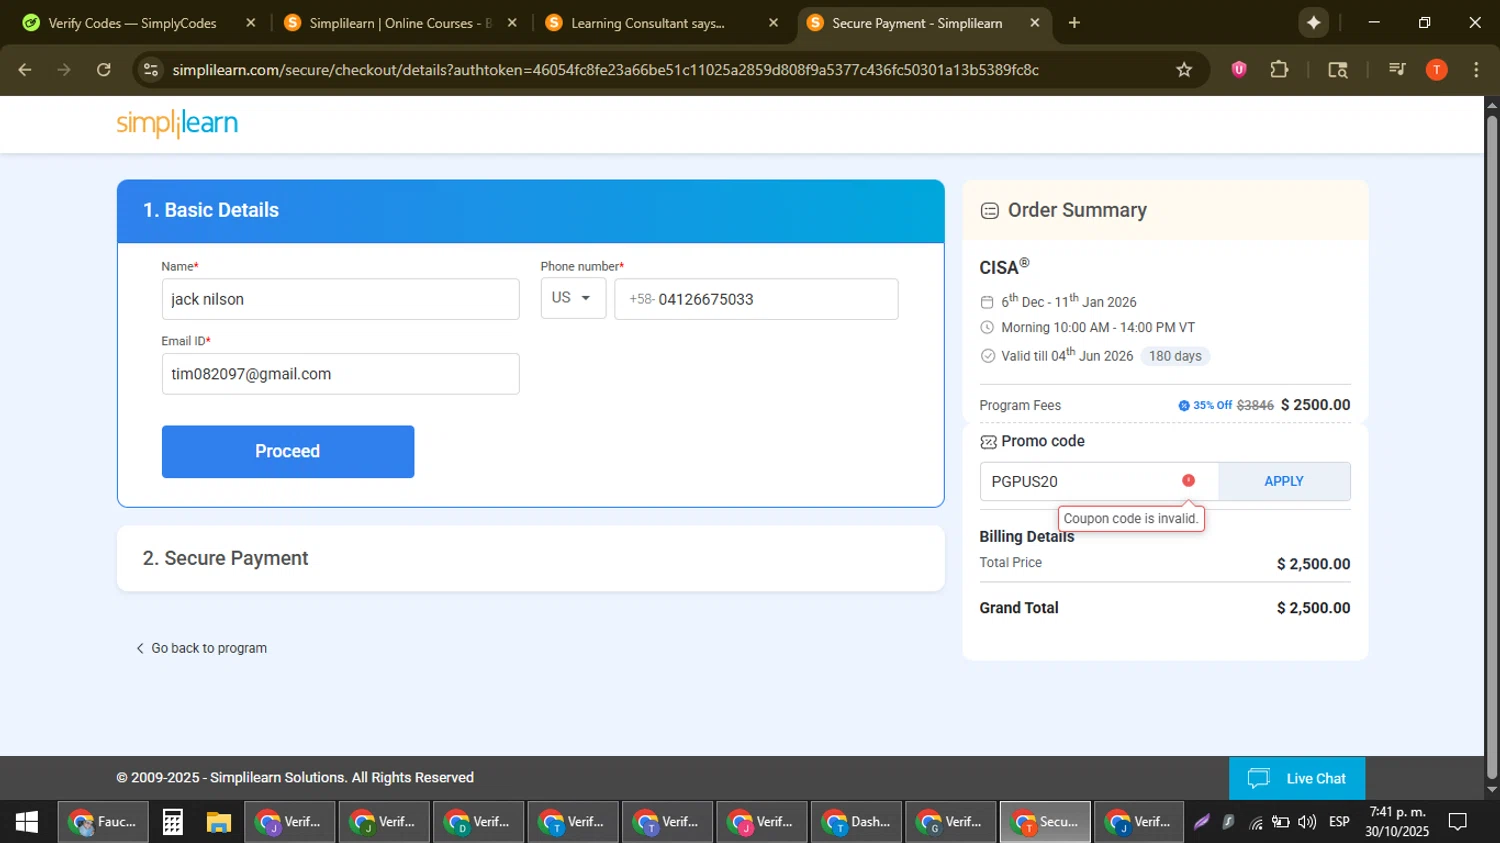Click the Proceed button
The image size is (1500, 843).
(288, 451)
